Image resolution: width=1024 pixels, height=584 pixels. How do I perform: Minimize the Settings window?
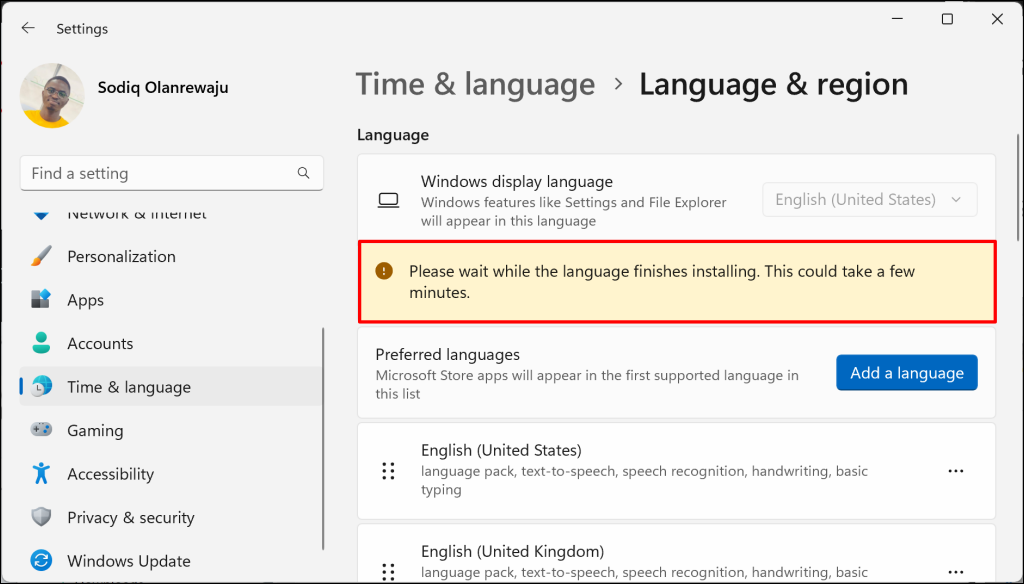[898, 19]
